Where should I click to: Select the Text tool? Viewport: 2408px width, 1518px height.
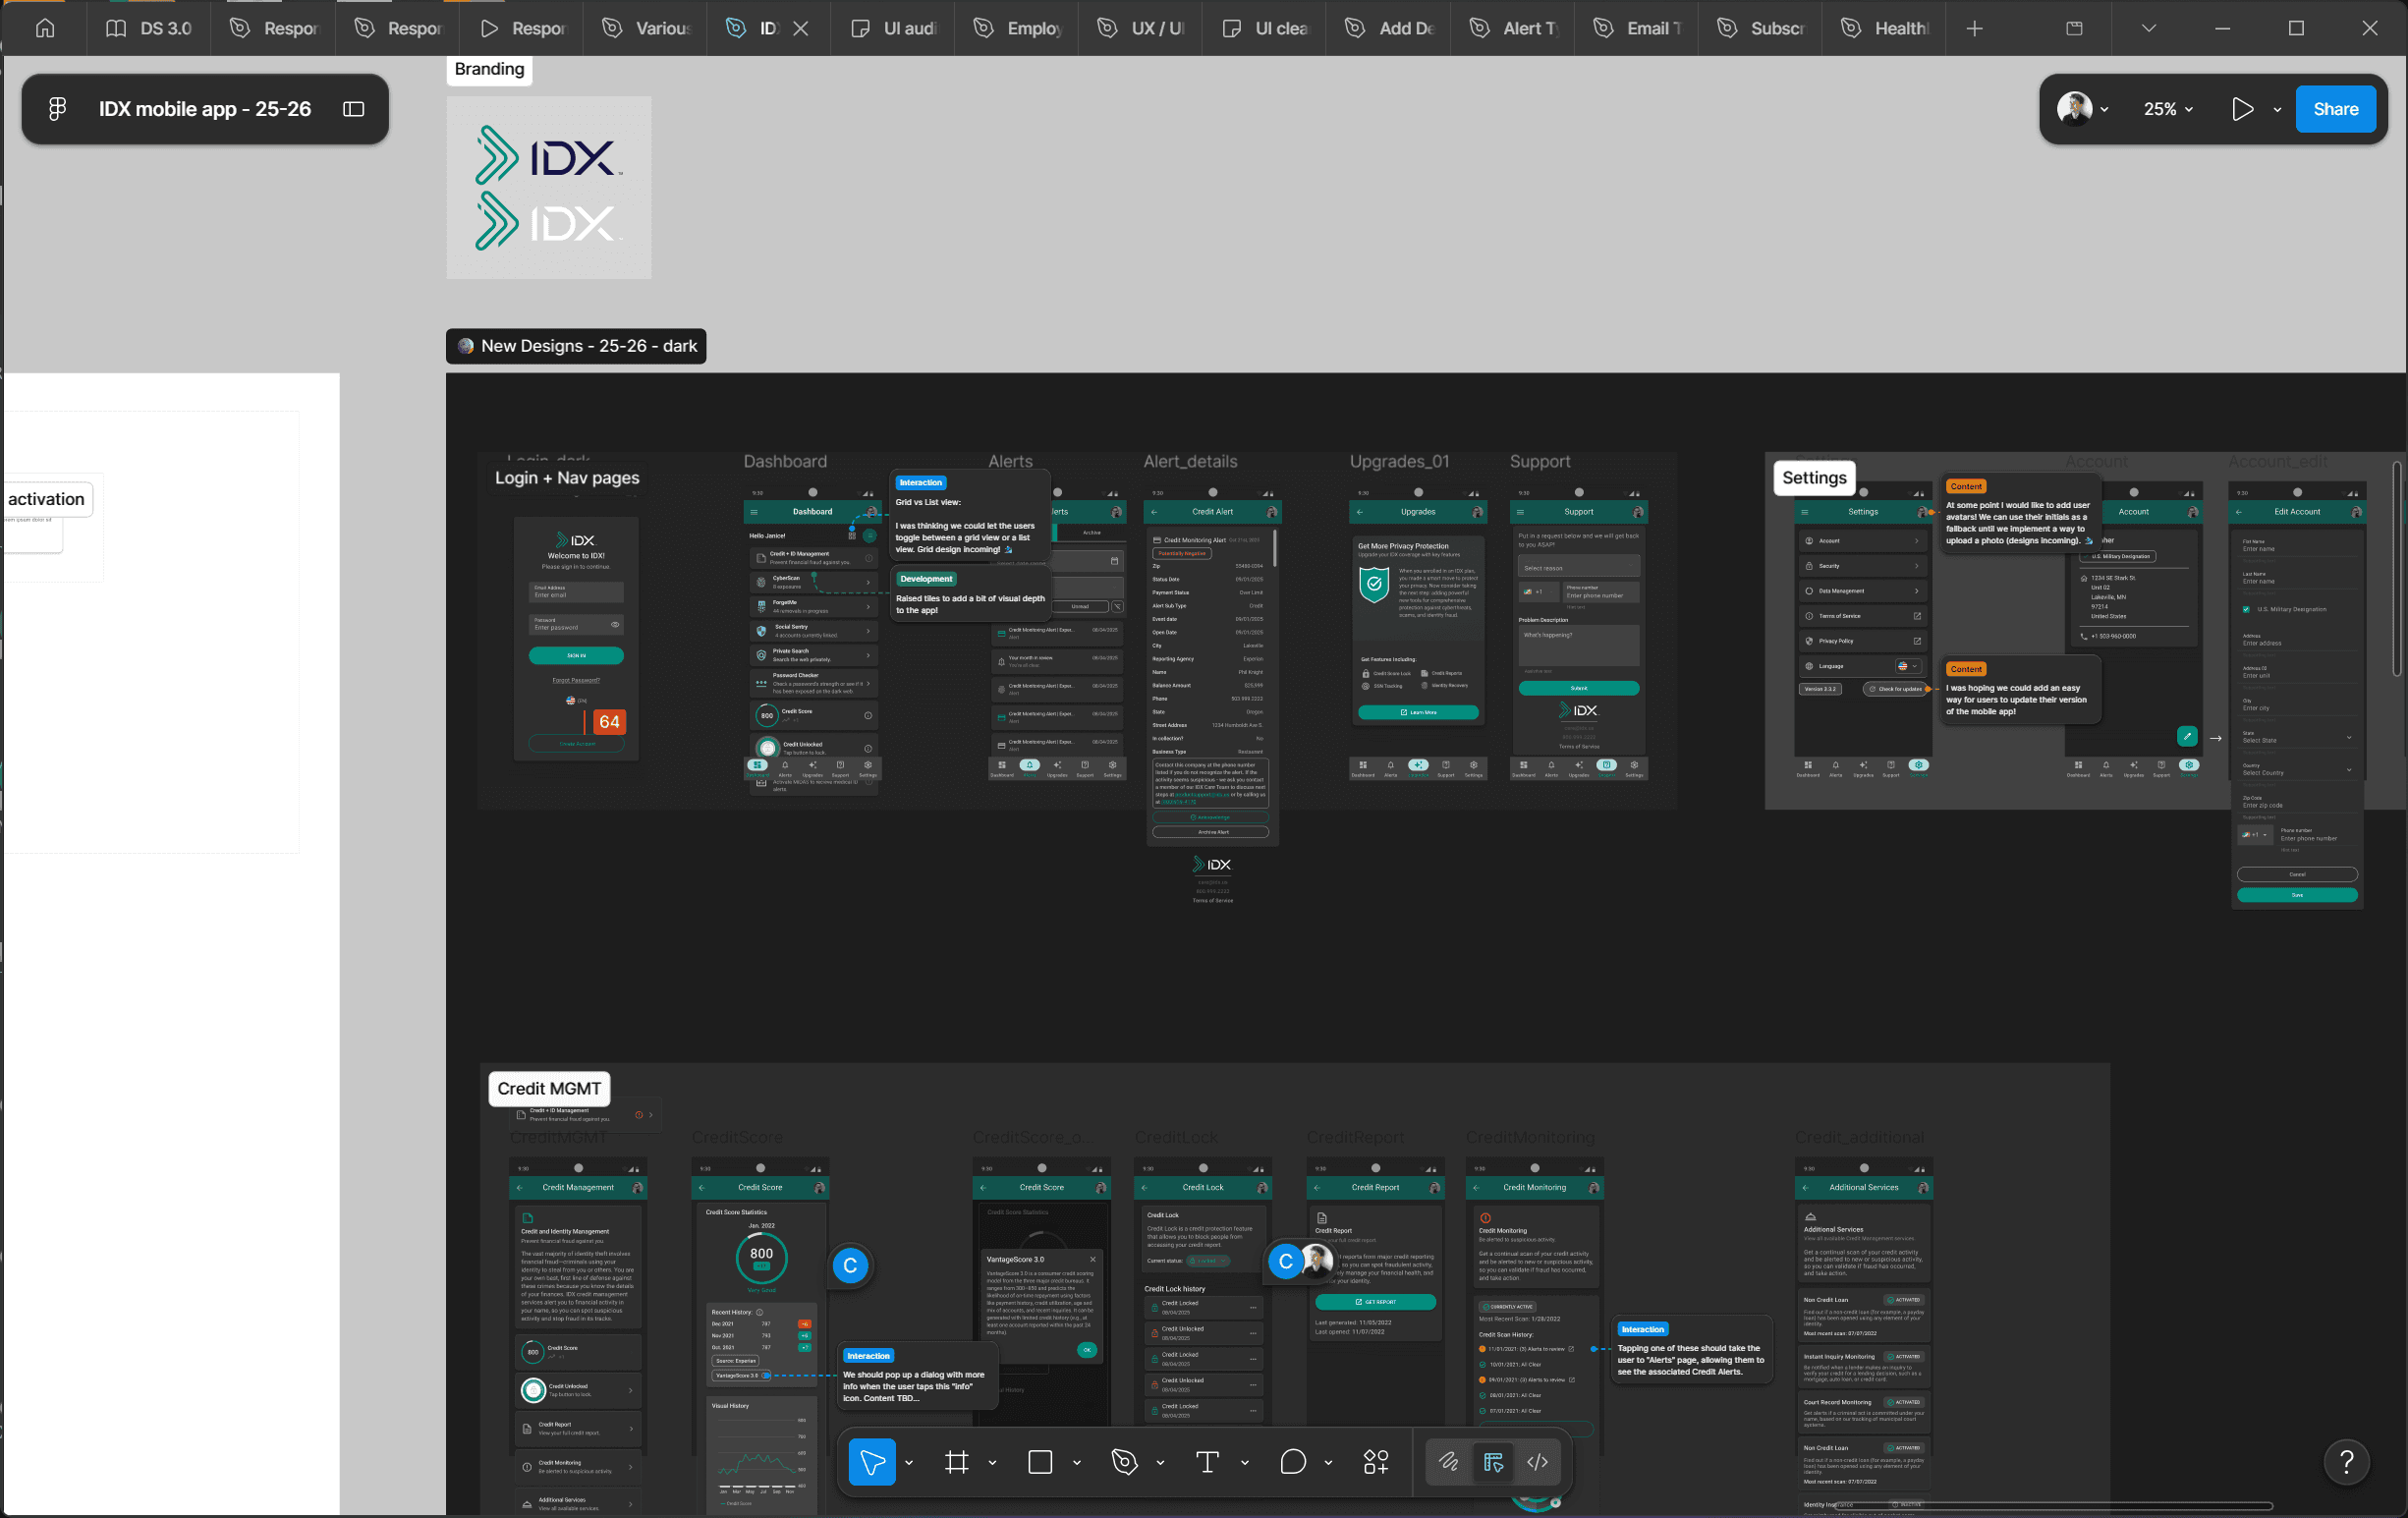[1208, 1462]
